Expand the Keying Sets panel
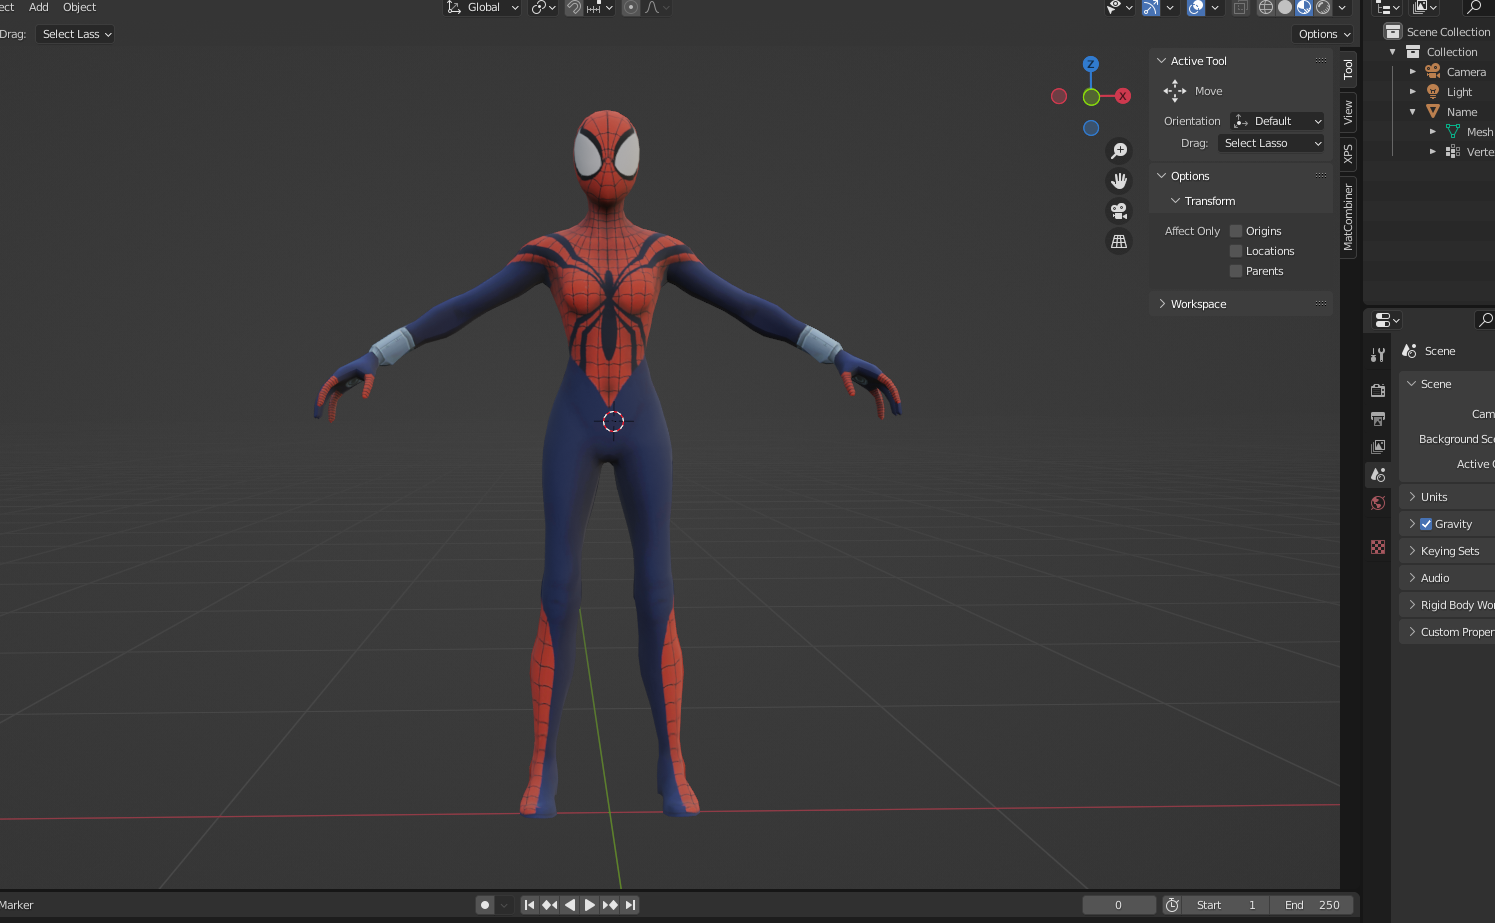The width and height of the screenshot is (1495, 923). point(1412,551)
